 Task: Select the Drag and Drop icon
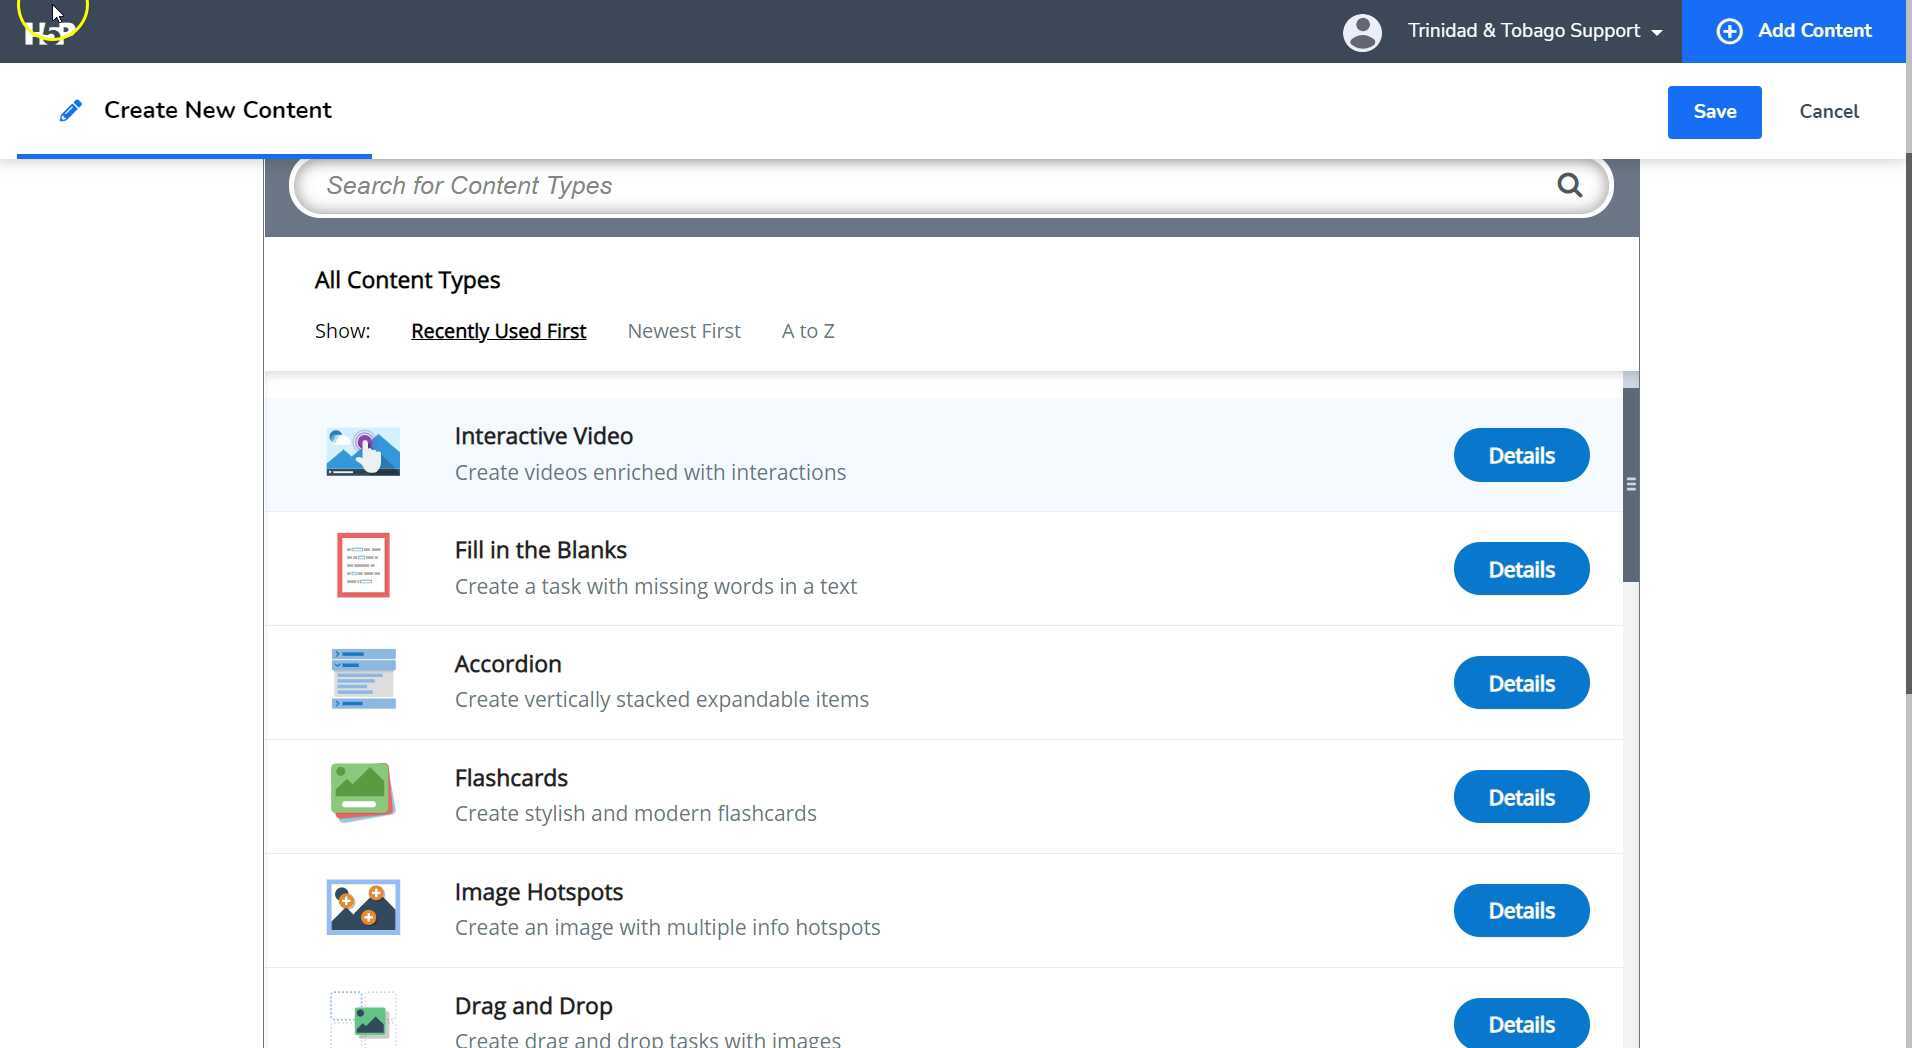coord(363,1018)
